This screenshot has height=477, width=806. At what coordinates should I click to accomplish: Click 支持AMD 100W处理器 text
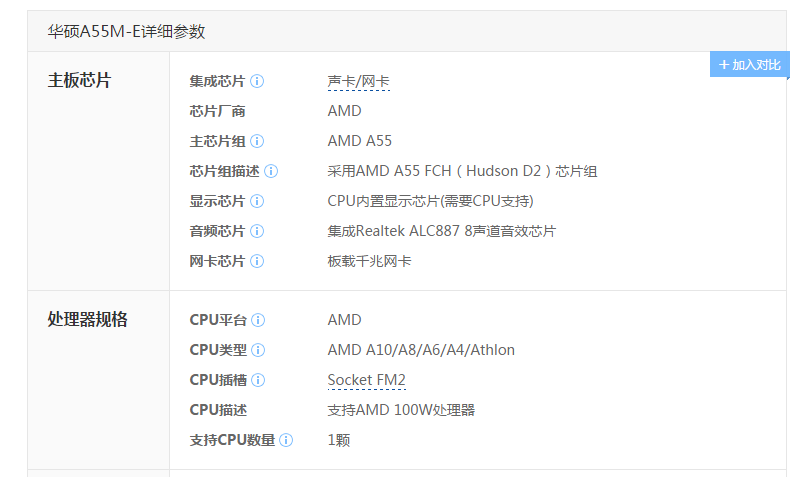coord(401,410)
